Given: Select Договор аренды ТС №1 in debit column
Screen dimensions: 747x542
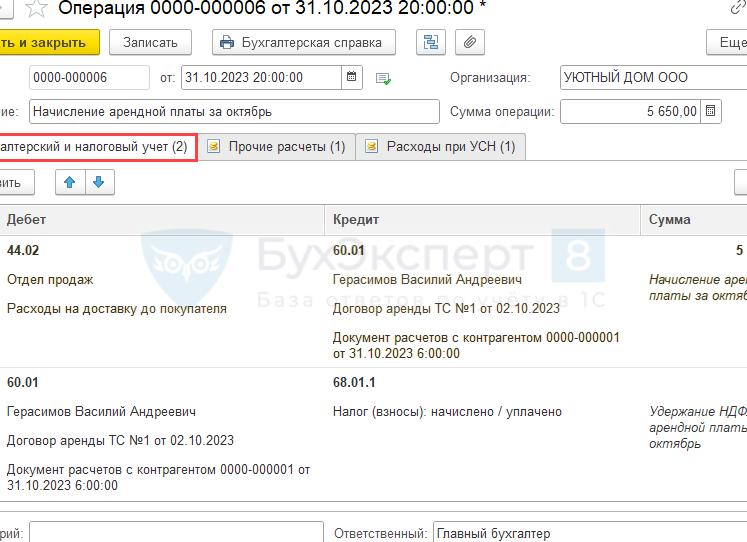Looking at the screenshot, I should 120,441.
